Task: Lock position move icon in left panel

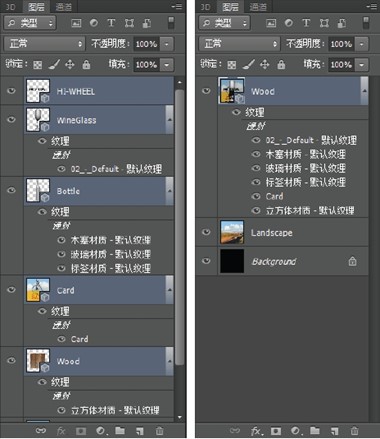Action: [x=70, y=64]
